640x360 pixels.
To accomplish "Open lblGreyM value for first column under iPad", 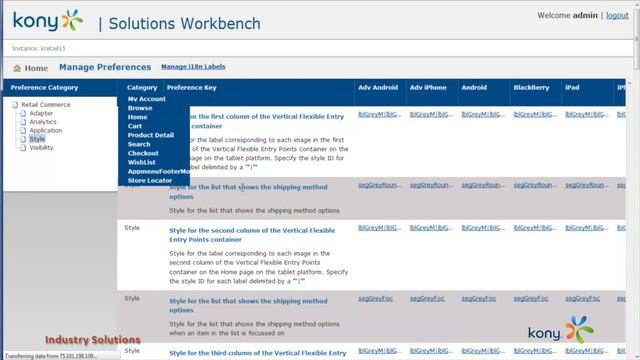I will click(587, 114).
